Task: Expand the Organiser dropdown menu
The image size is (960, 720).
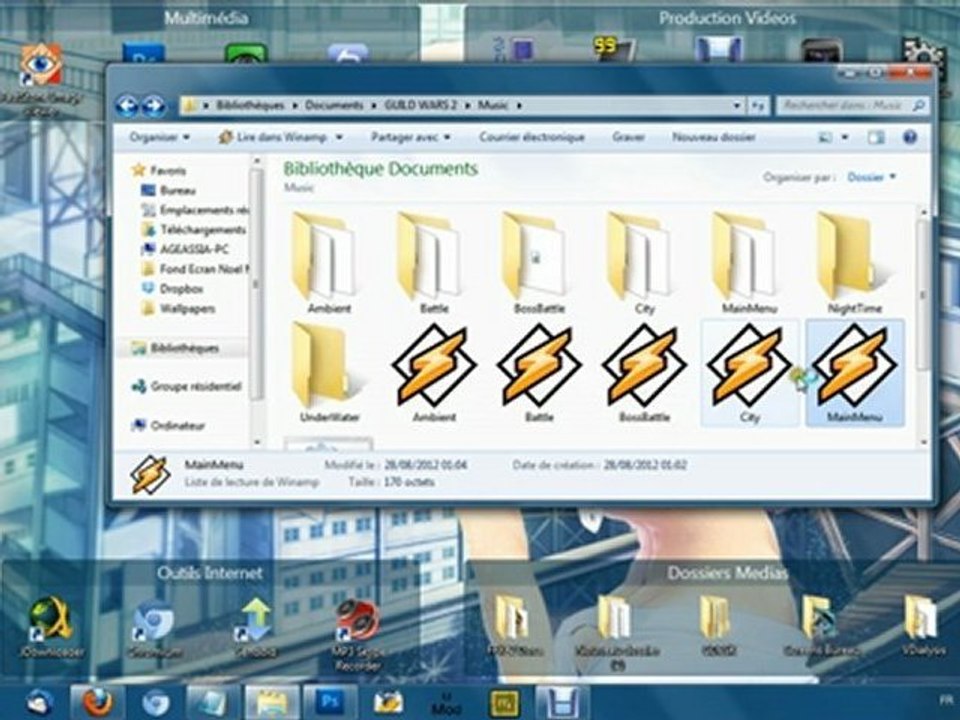Action: [x=159, y=137]
